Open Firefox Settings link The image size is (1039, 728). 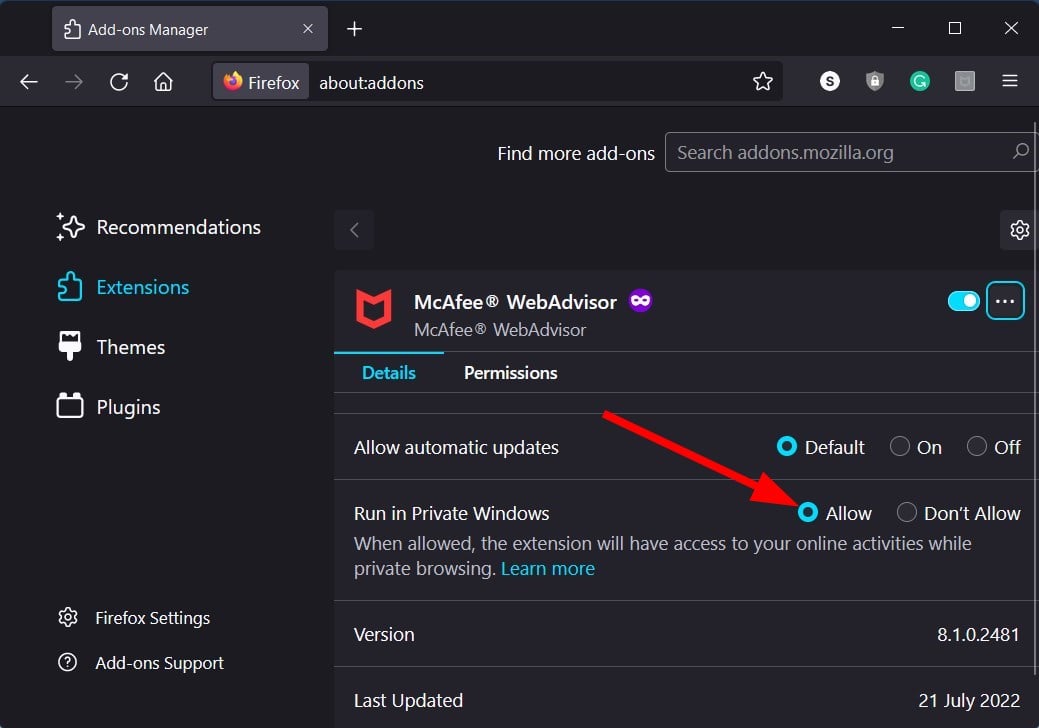134,617
